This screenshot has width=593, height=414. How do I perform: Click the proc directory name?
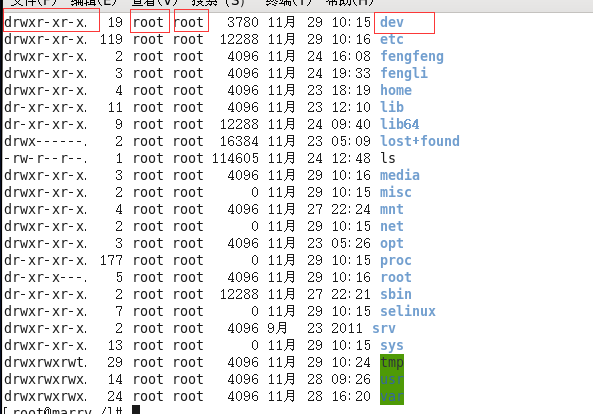click(396, 260)
